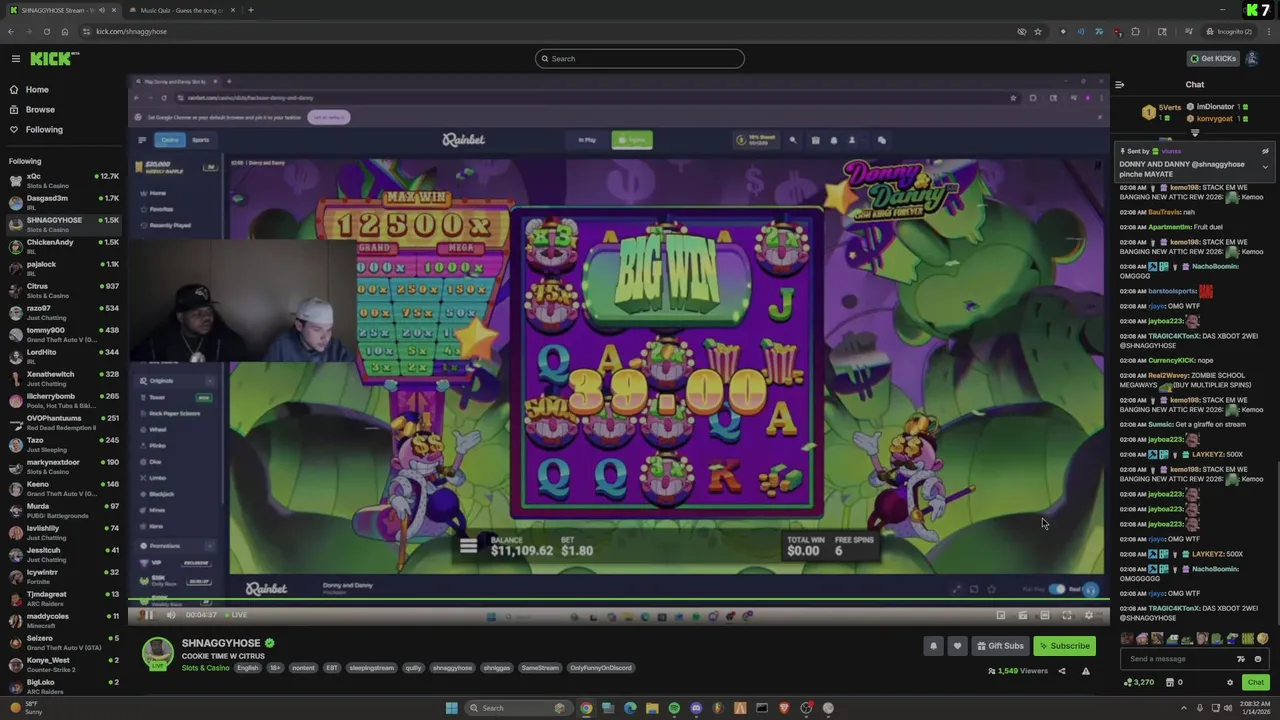Bookmark this page with star icon
Viewport: 1280px width, 720px height.
[x=1038, y=31]
